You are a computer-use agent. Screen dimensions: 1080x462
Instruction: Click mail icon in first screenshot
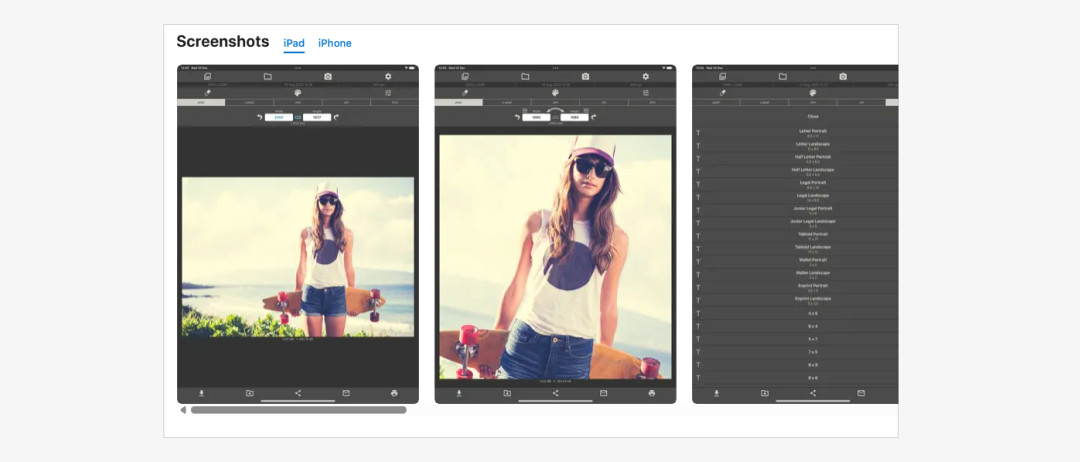pos(346,393)
